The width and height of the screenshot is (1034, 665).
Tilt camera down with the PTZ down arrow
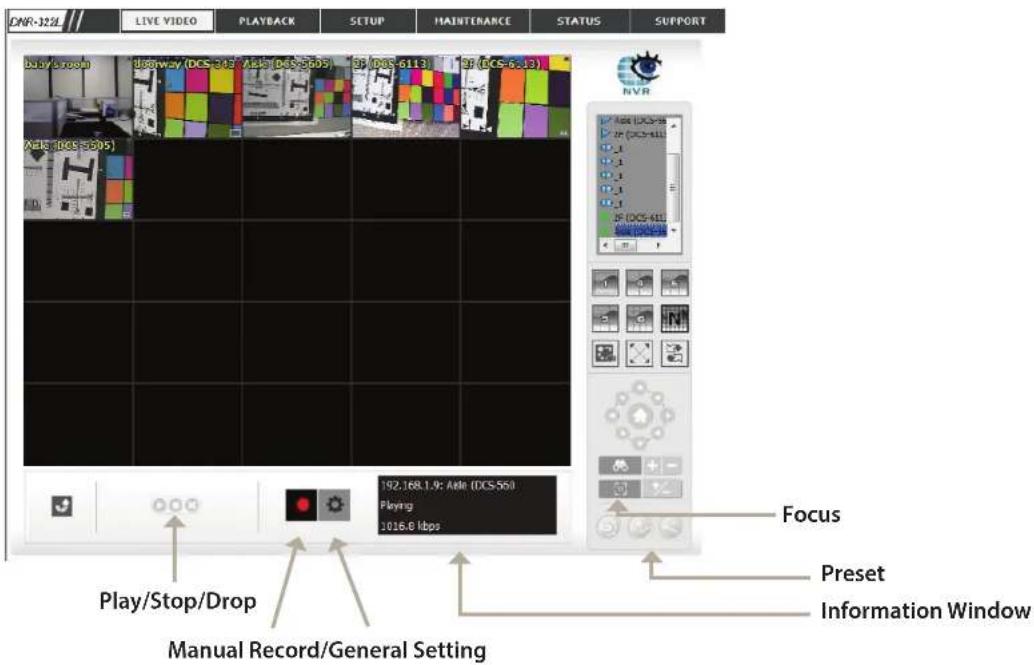click(x=640, y=443)
